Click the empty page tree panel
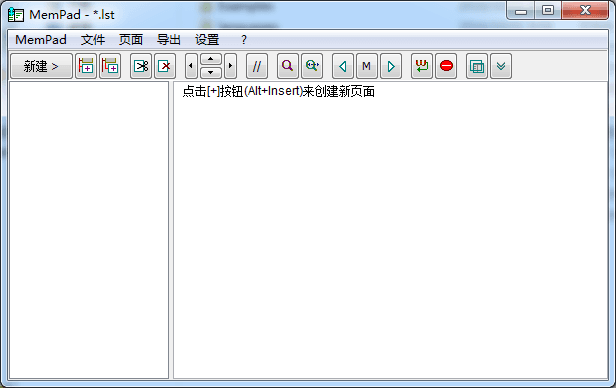Viewport: 616px width, 388px height. (89, 230)
